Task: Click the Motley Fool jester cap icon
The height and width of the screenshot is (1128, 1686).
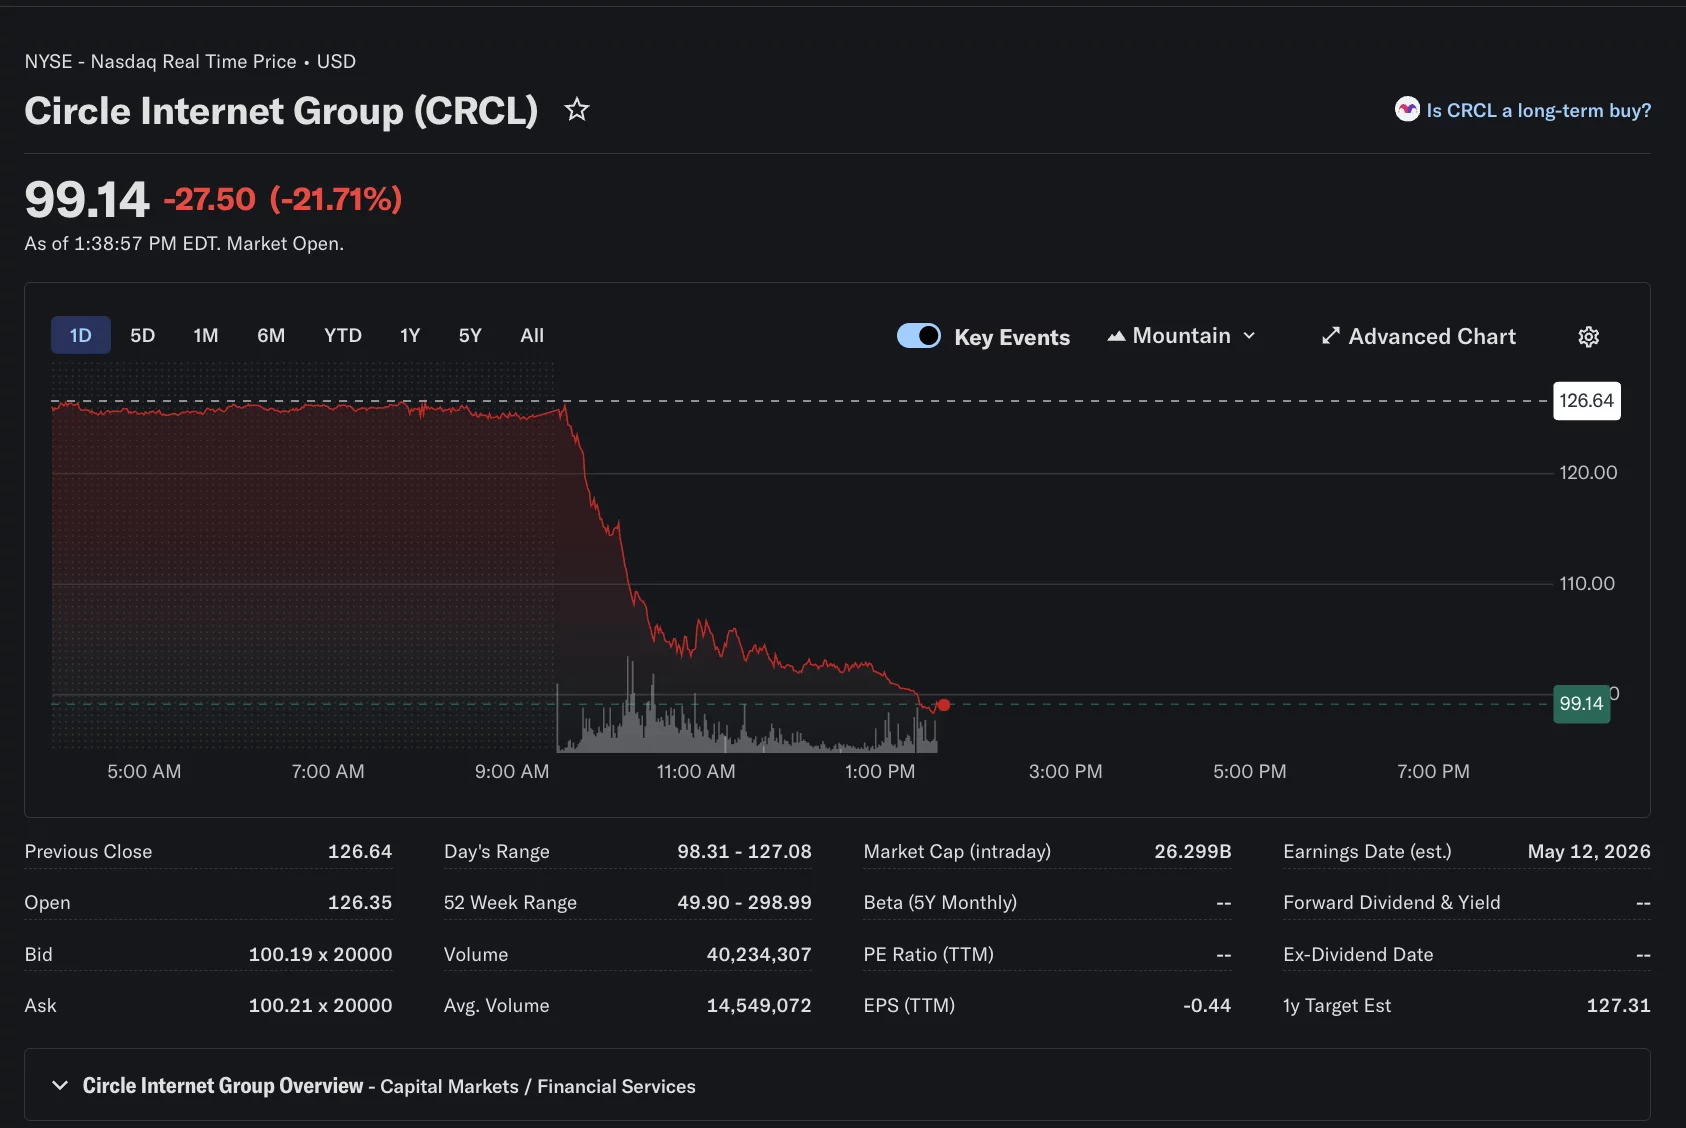Action: [1407, 110]
